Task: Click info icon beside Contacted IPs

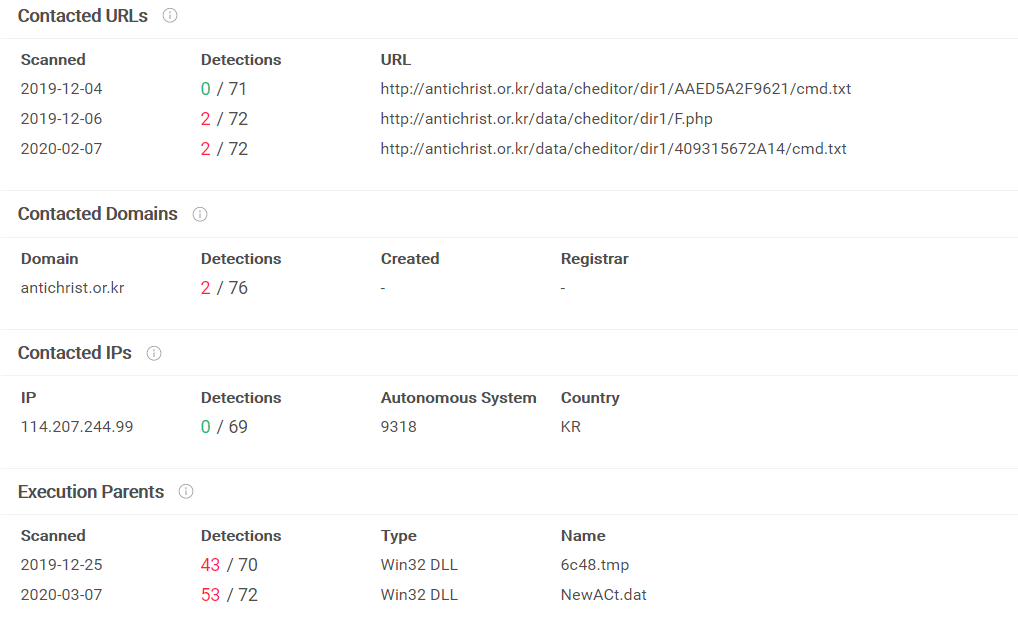Action: pyautogui.click(x=154, y=353)
